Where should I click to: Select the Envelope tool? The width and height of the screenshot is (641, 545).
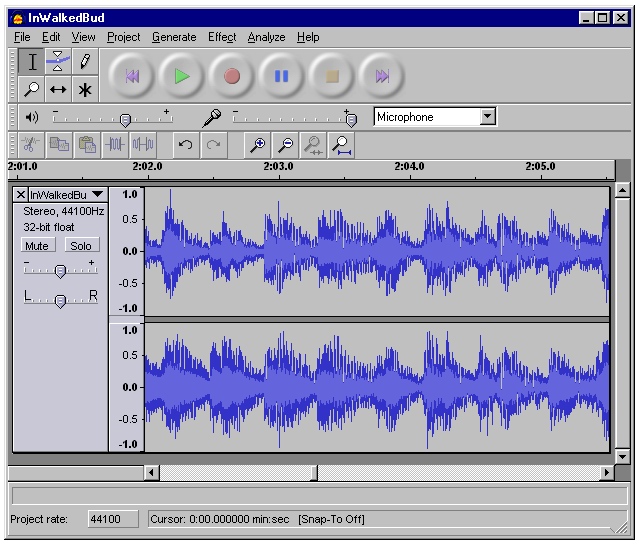pos(58,62)
